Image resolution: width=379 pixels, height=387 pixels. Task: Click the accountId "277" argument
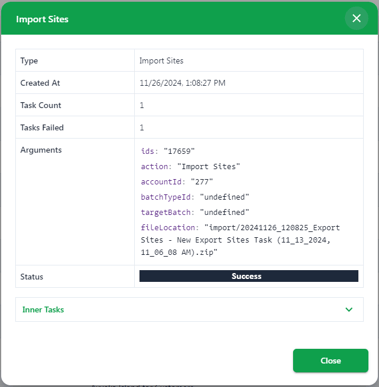(177, 182)
